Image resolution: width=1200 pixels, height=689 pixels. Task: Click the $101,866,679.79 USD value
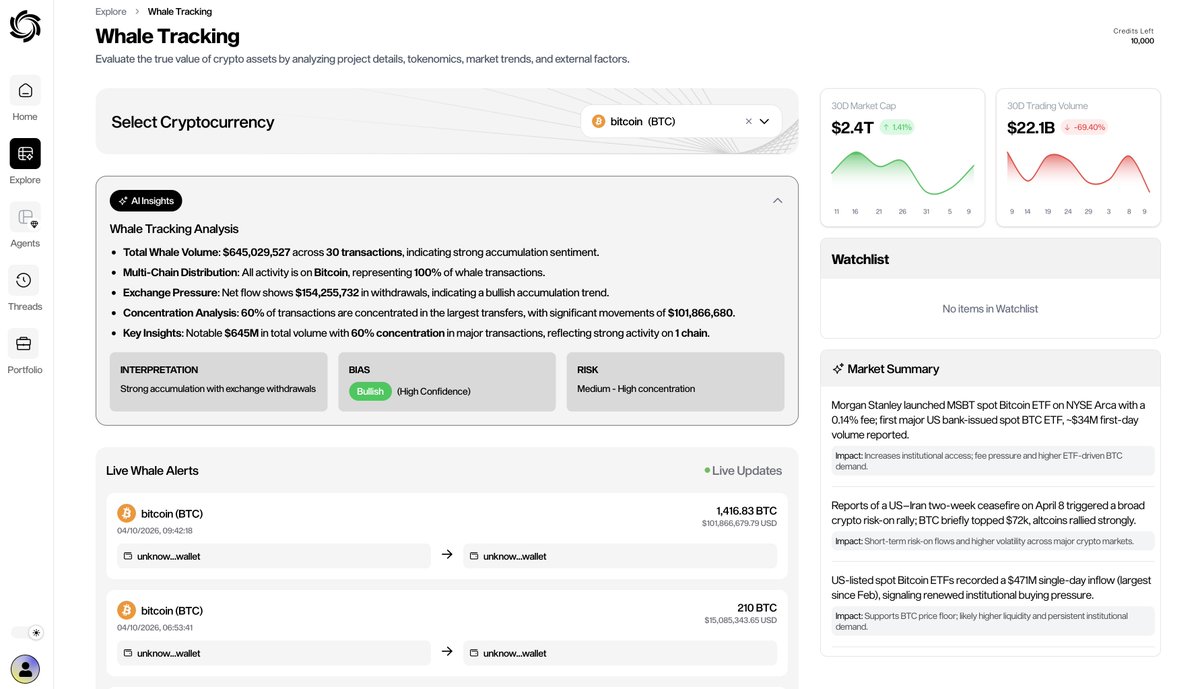(x=739, y=523)
